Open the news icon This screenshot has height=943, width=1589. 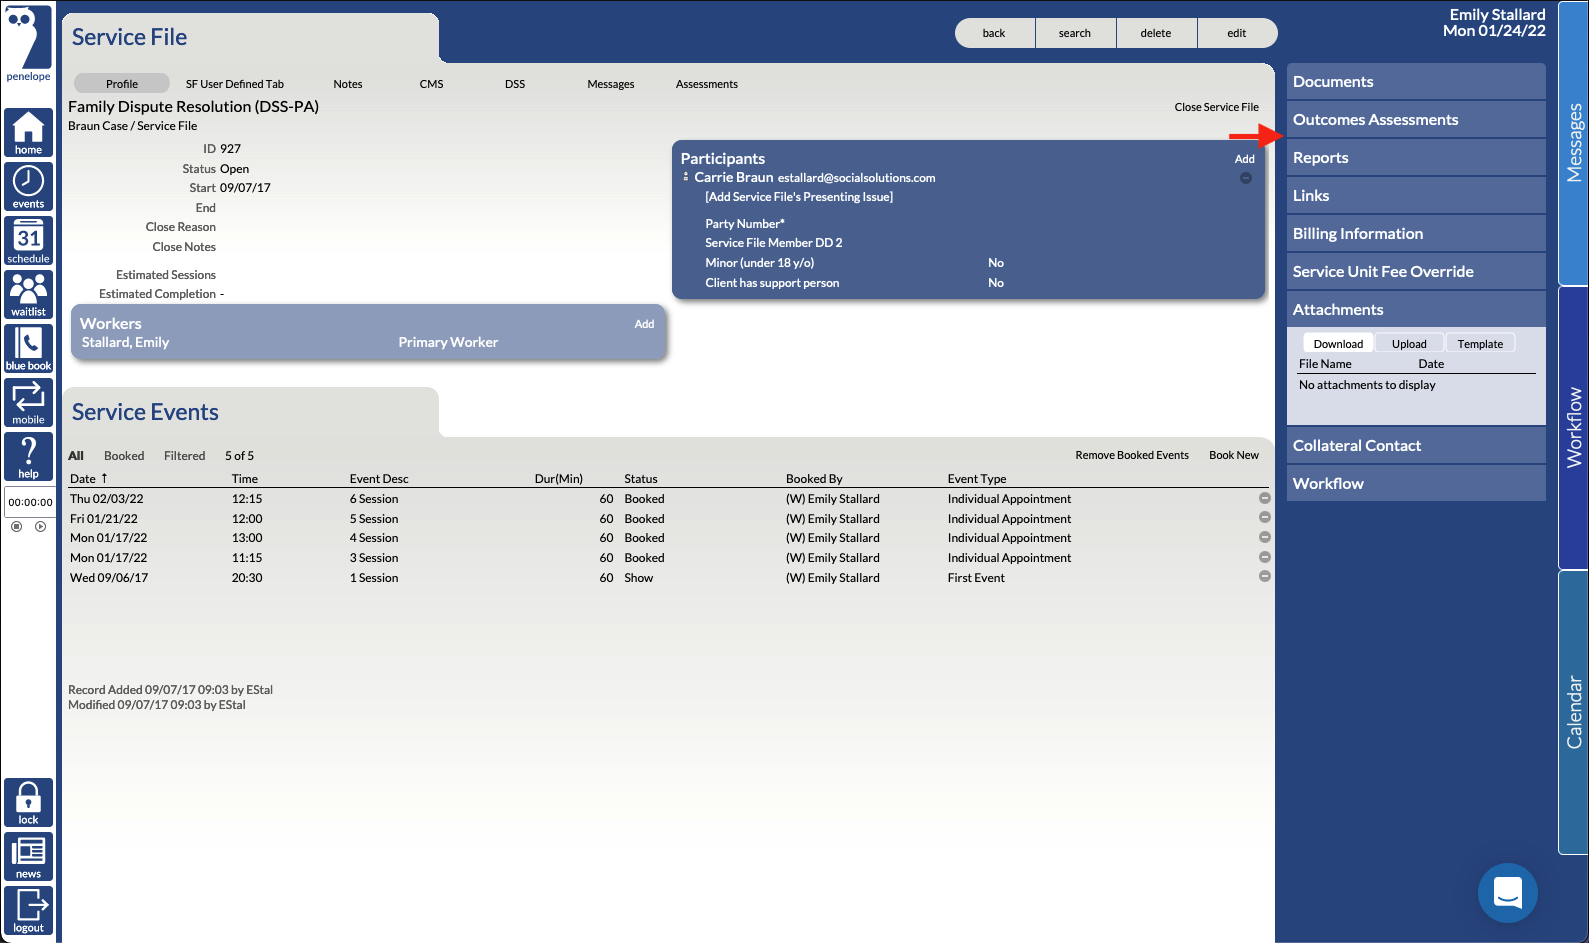(28, 857)
